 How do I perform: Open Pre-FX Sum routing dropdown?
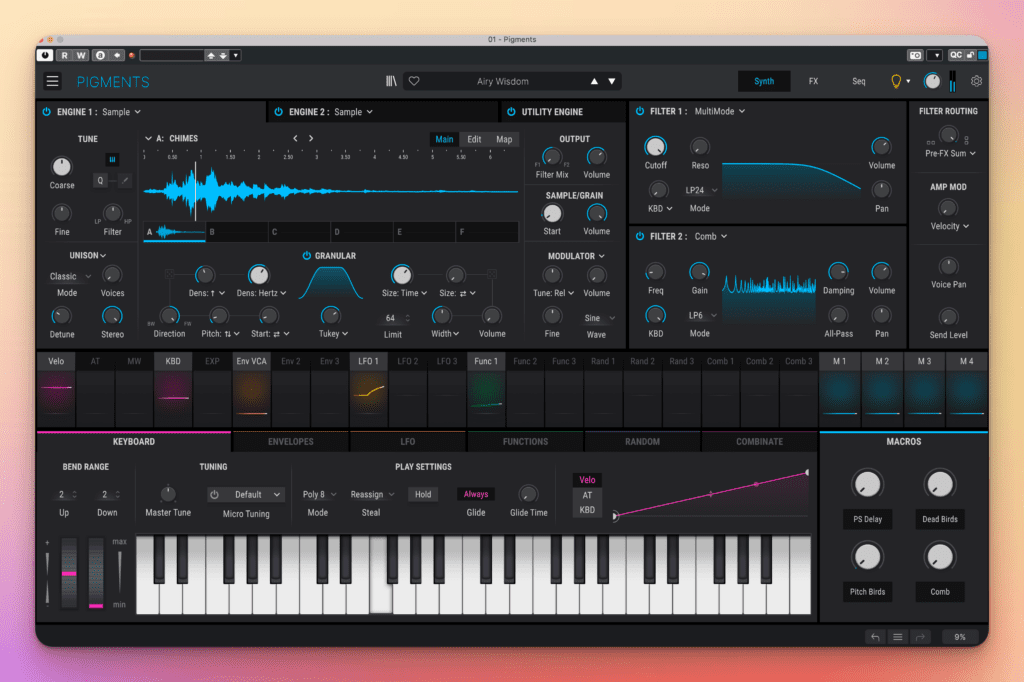950,154
